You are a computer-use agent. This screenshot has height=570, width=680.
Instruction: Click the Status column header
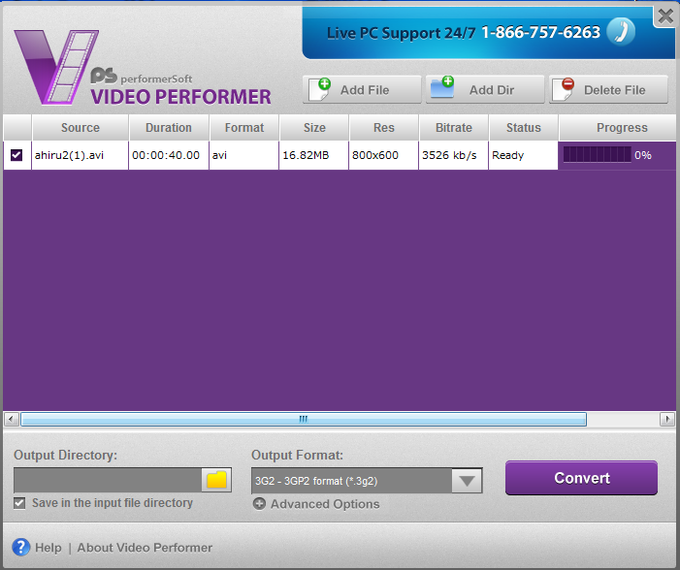click(523, 128)
